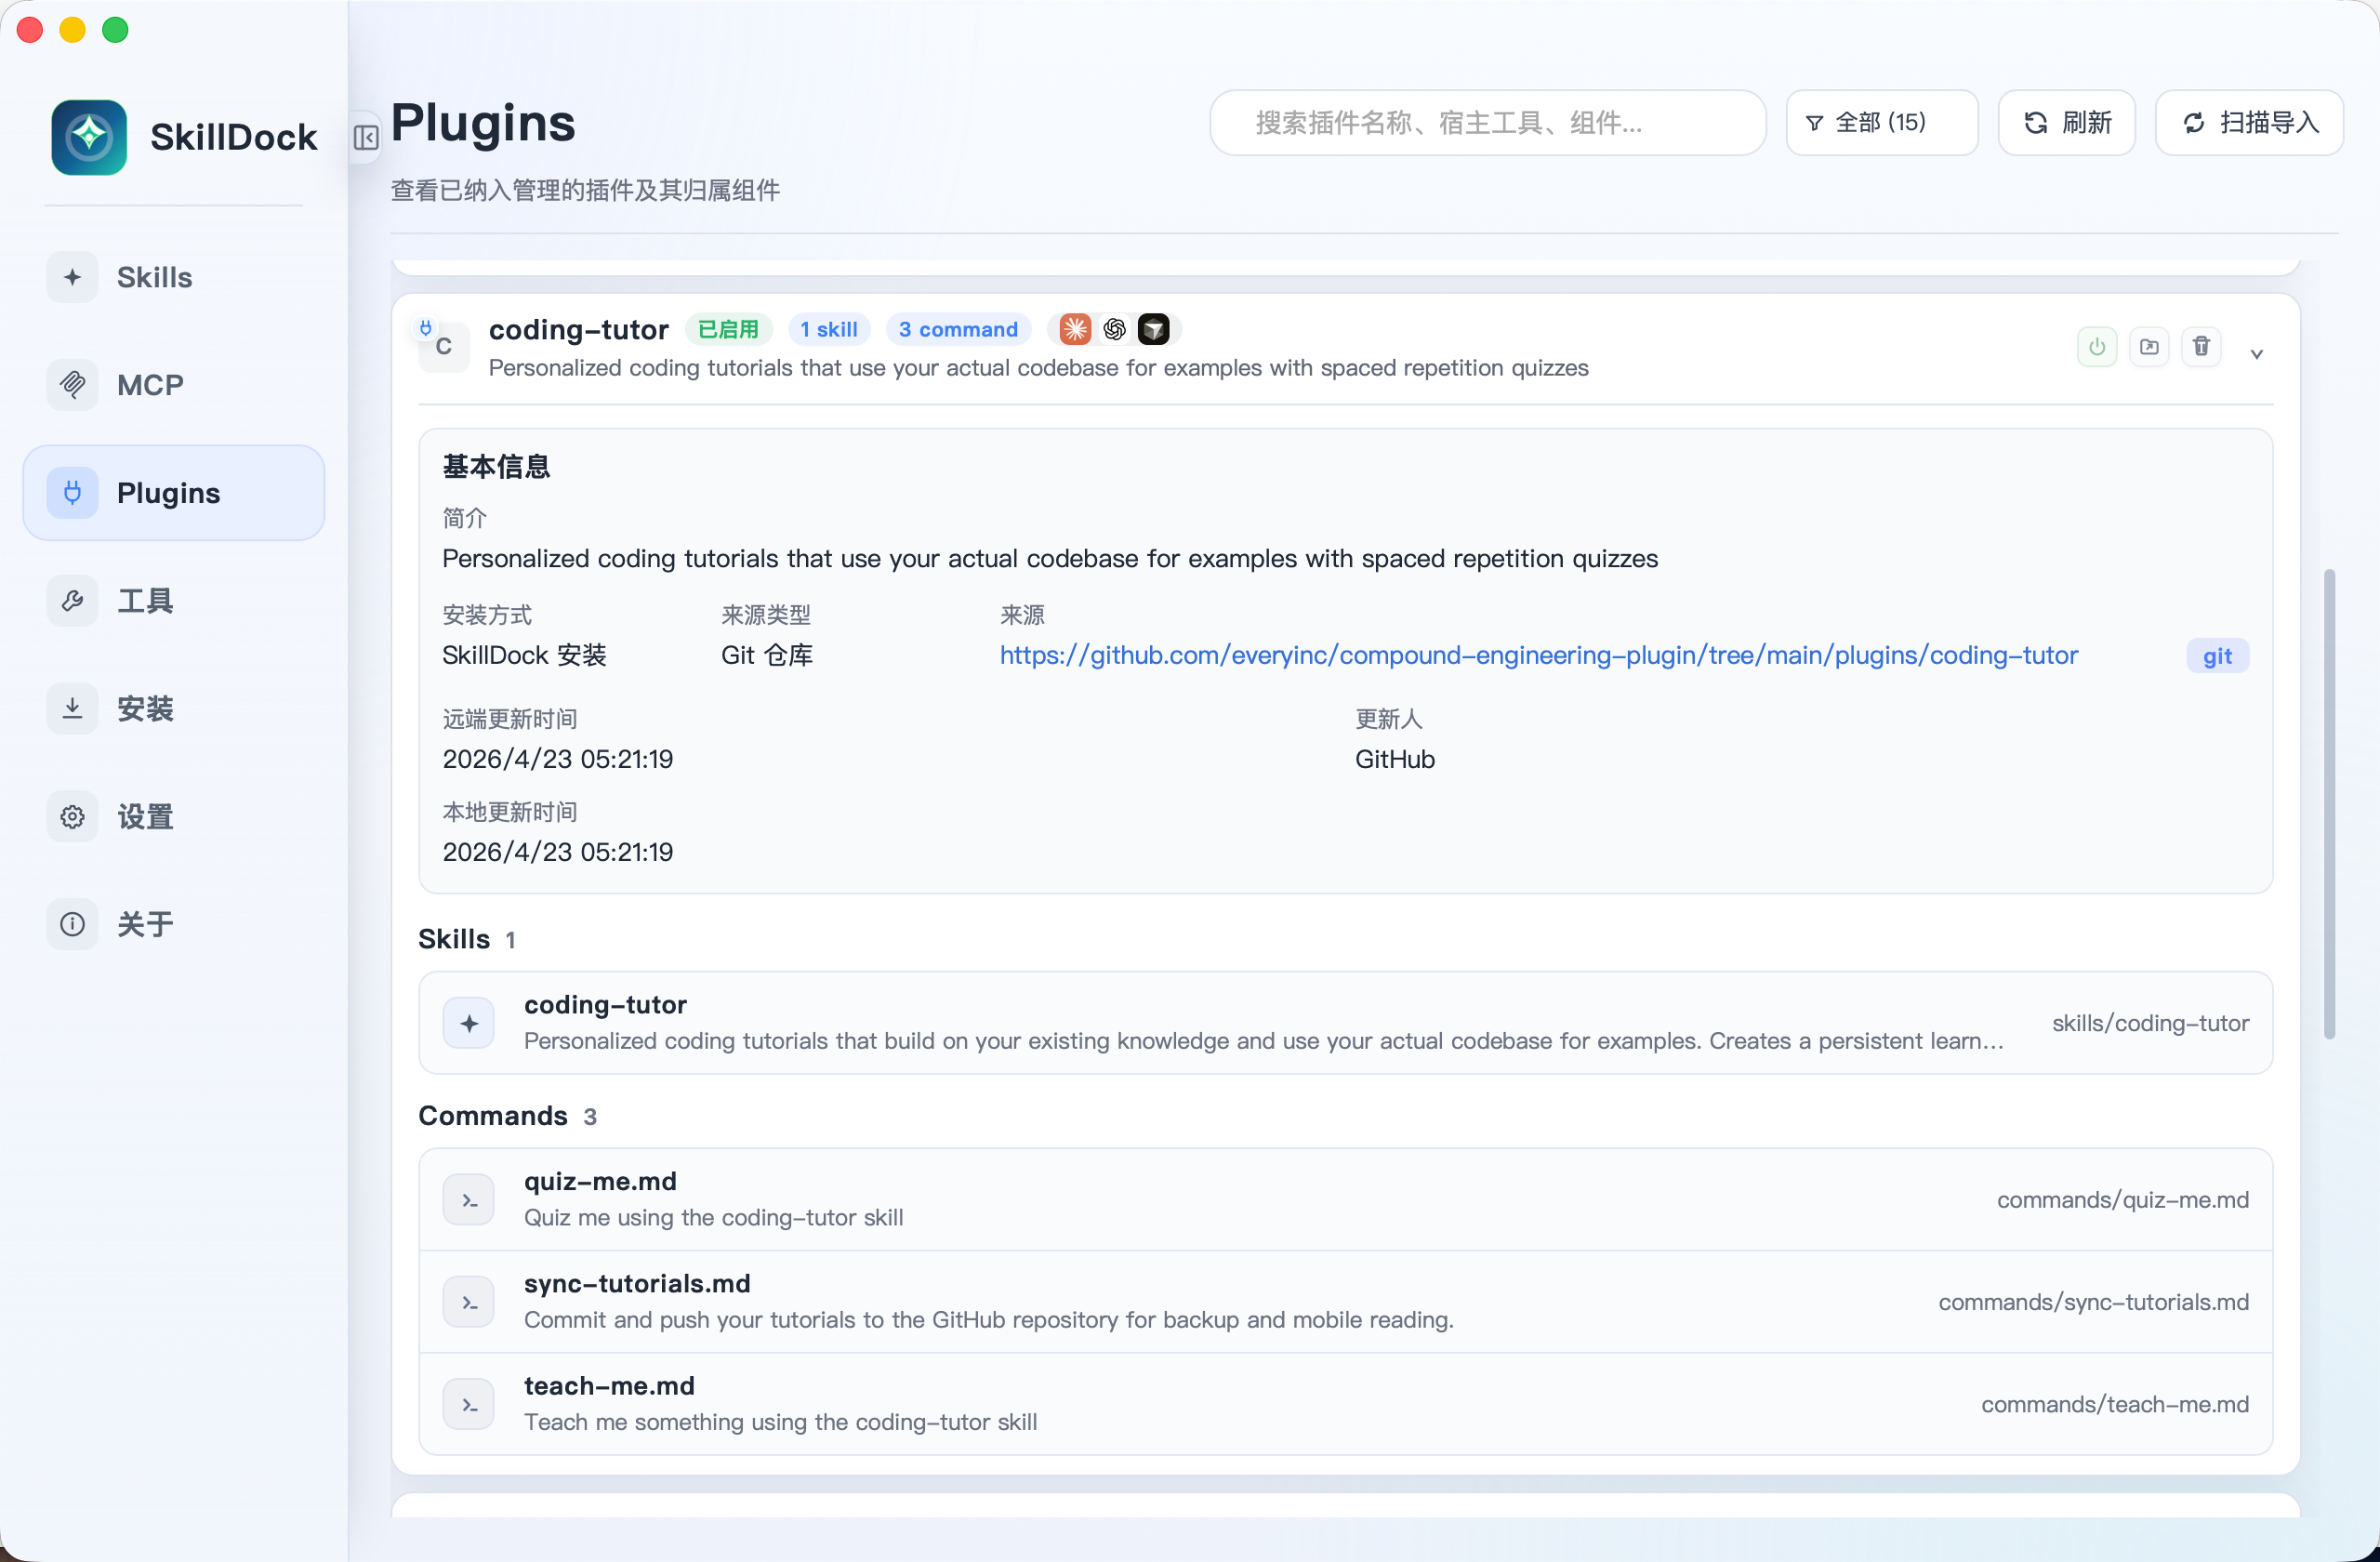Viewport: 2380px width, 1562px height.
Task: Delete coding-tutor with trash icon
Action: coord(2201,347)
